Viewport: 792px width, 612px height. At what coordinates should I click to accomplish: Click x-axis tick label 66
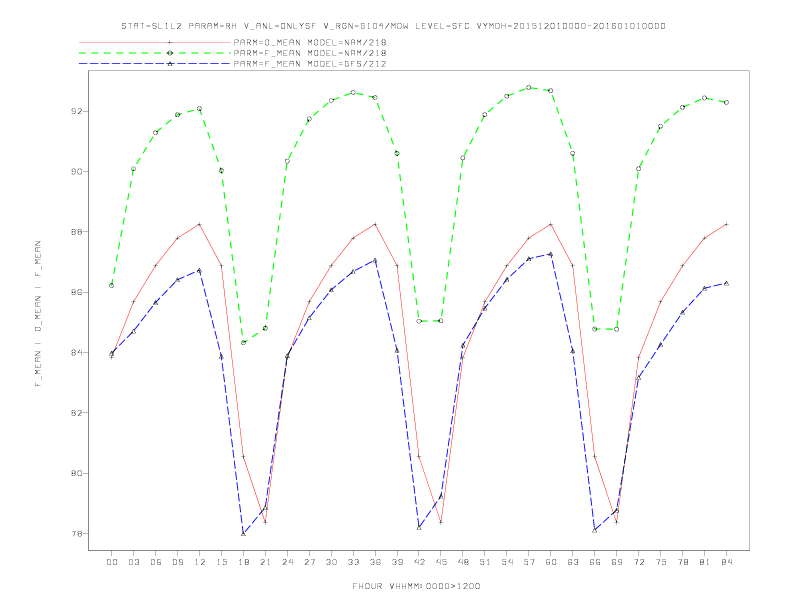pos(595,562)
